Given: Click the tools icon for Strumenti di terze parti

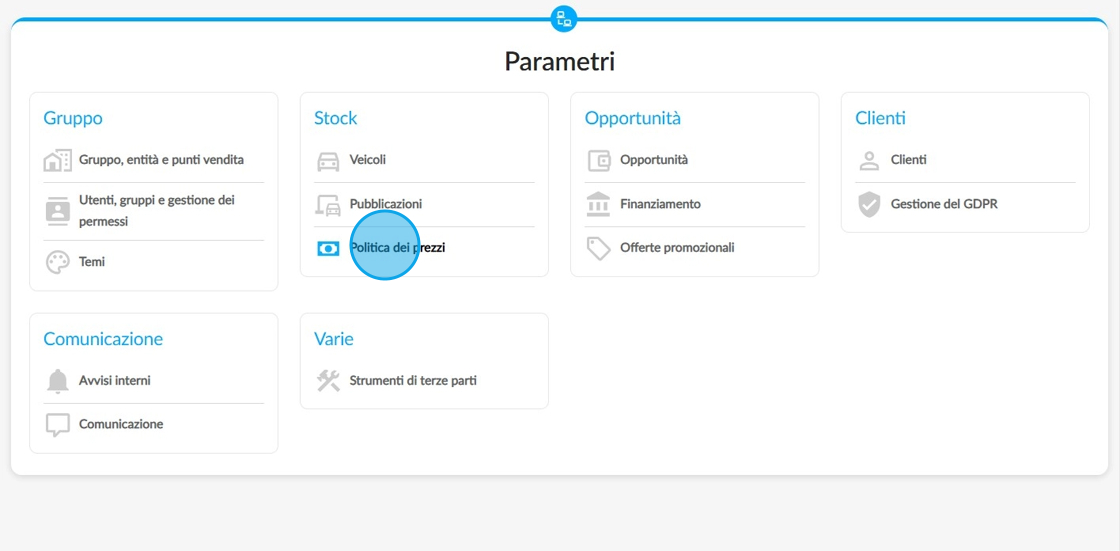Looking at the screenshot, I should coord(328,381).
